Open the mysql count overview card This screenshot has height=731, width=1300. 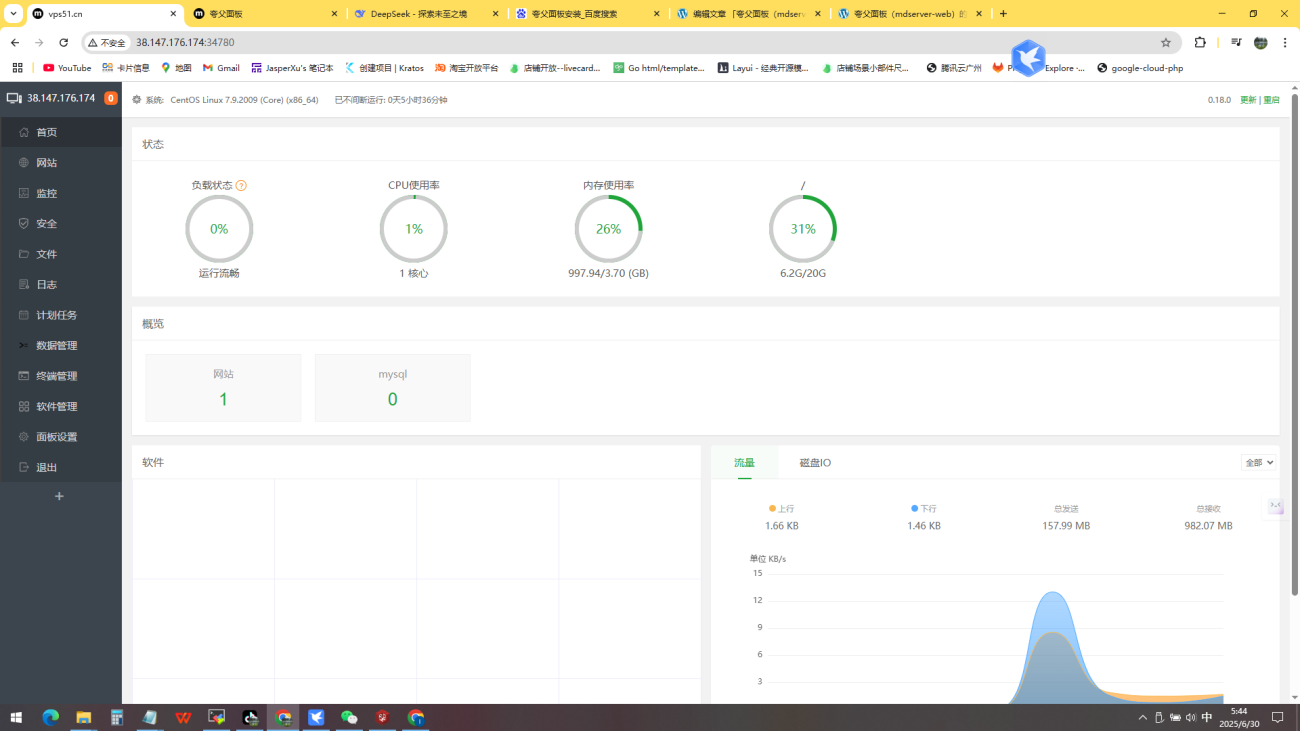392,387
